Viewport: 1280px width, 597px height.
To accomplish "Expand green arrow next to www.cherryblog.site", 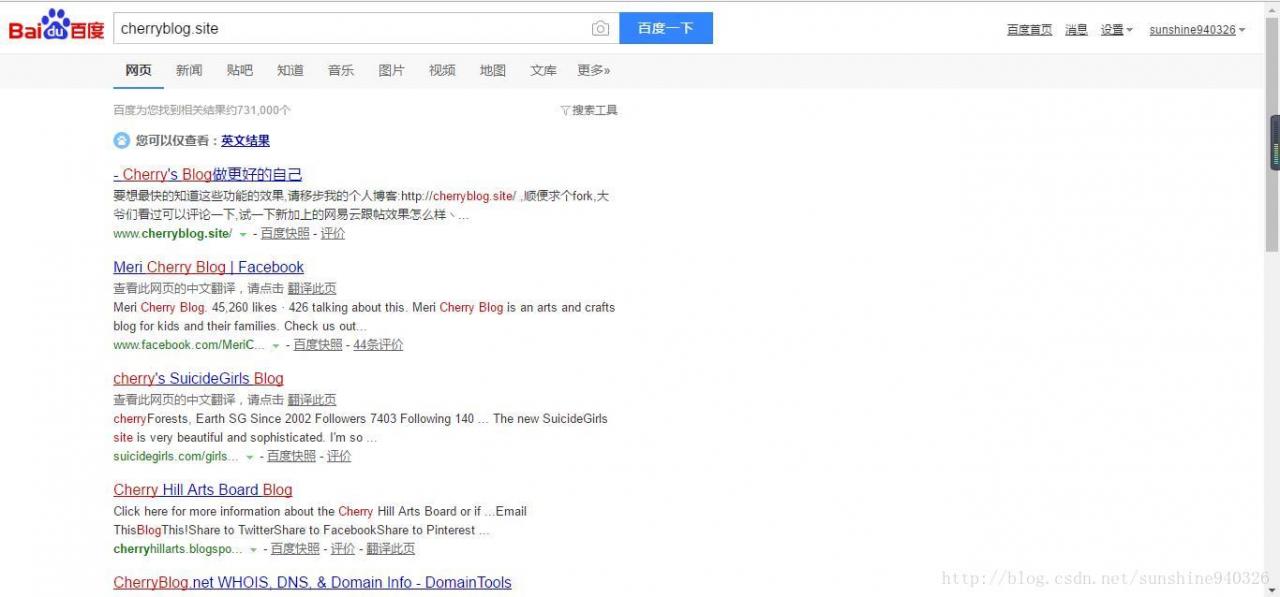I will coord(243,234).
